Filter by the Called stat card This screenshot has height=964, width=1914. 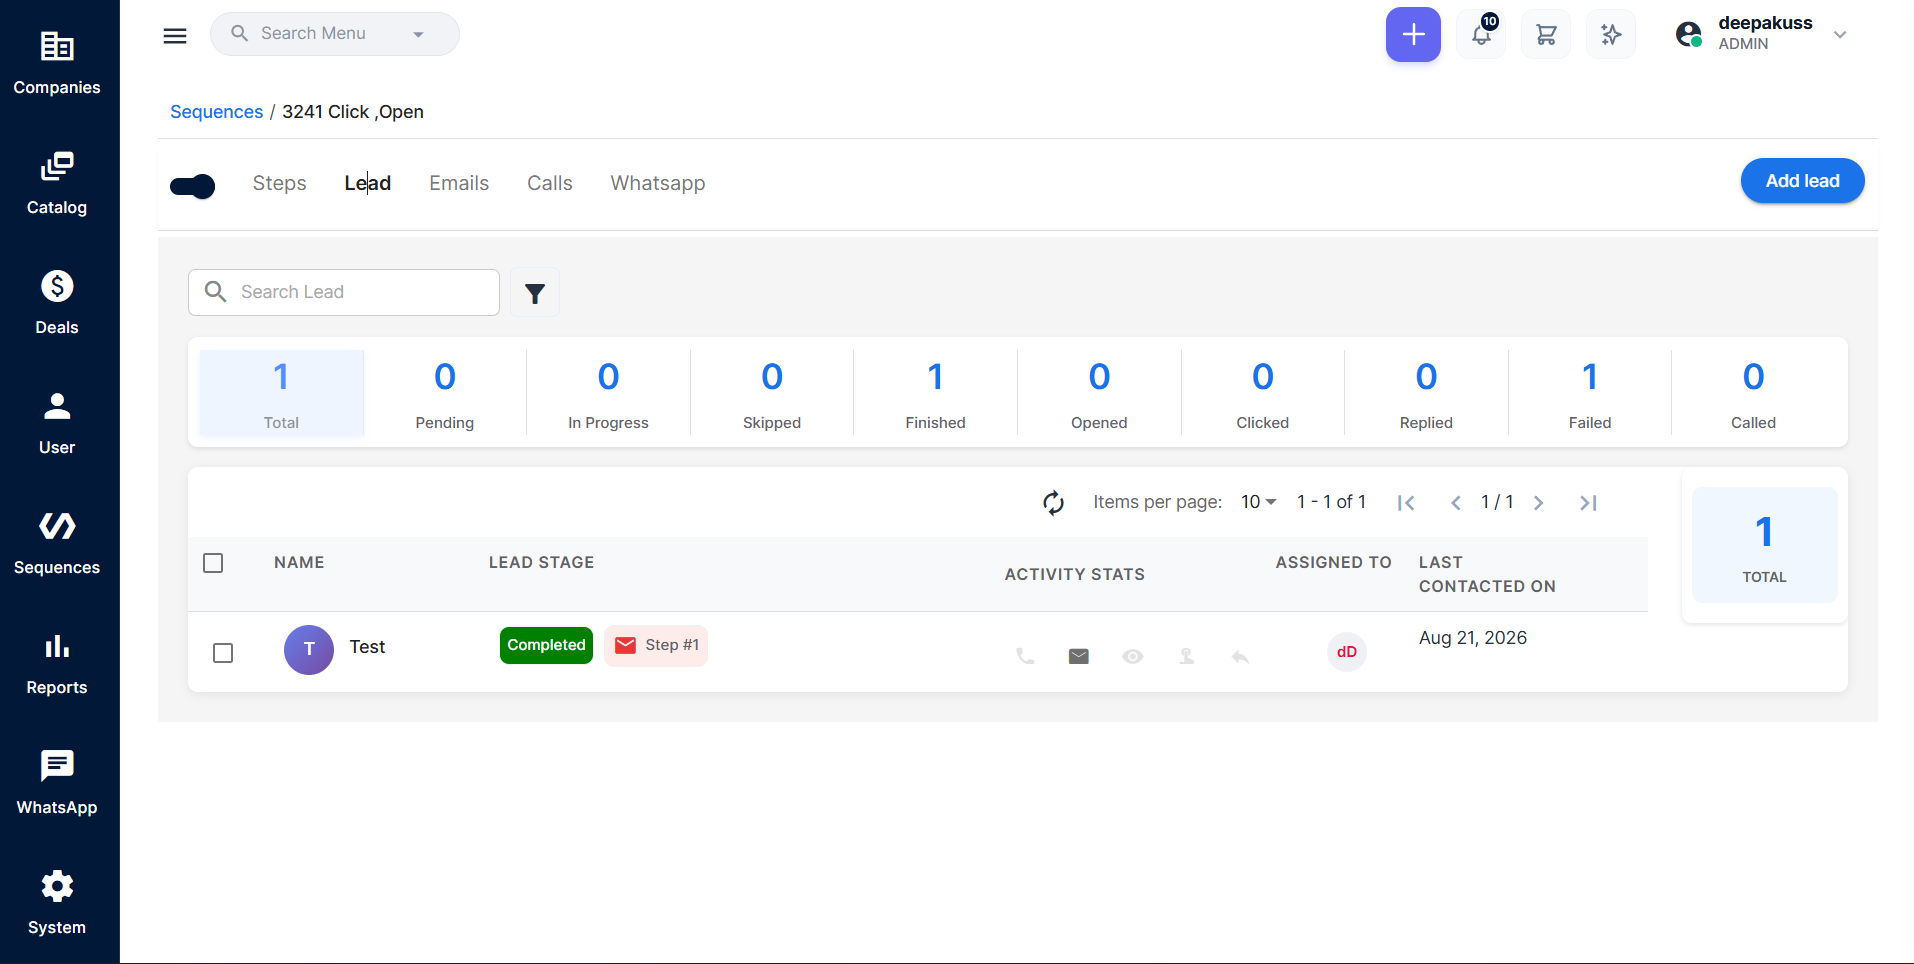point(1754,393)
